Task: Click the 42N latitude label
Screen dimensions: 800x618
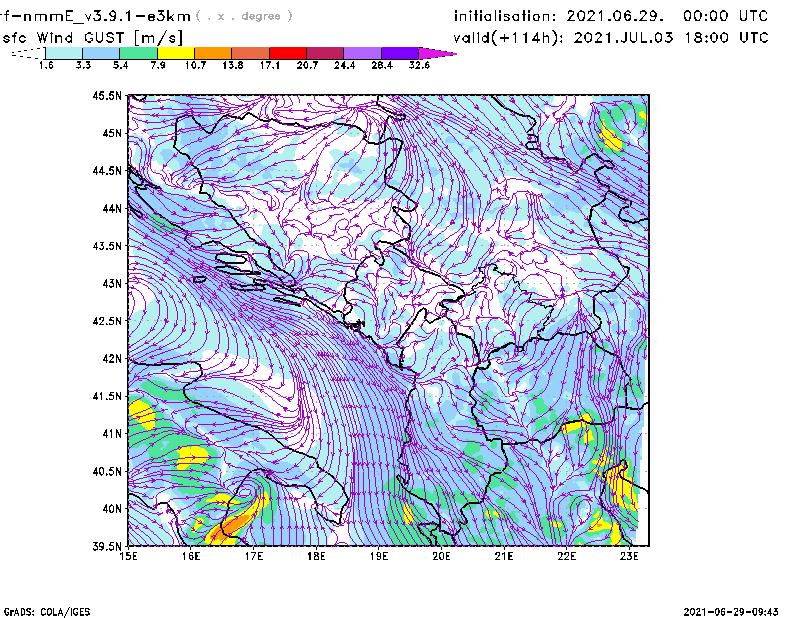Action: coord(112,359)
